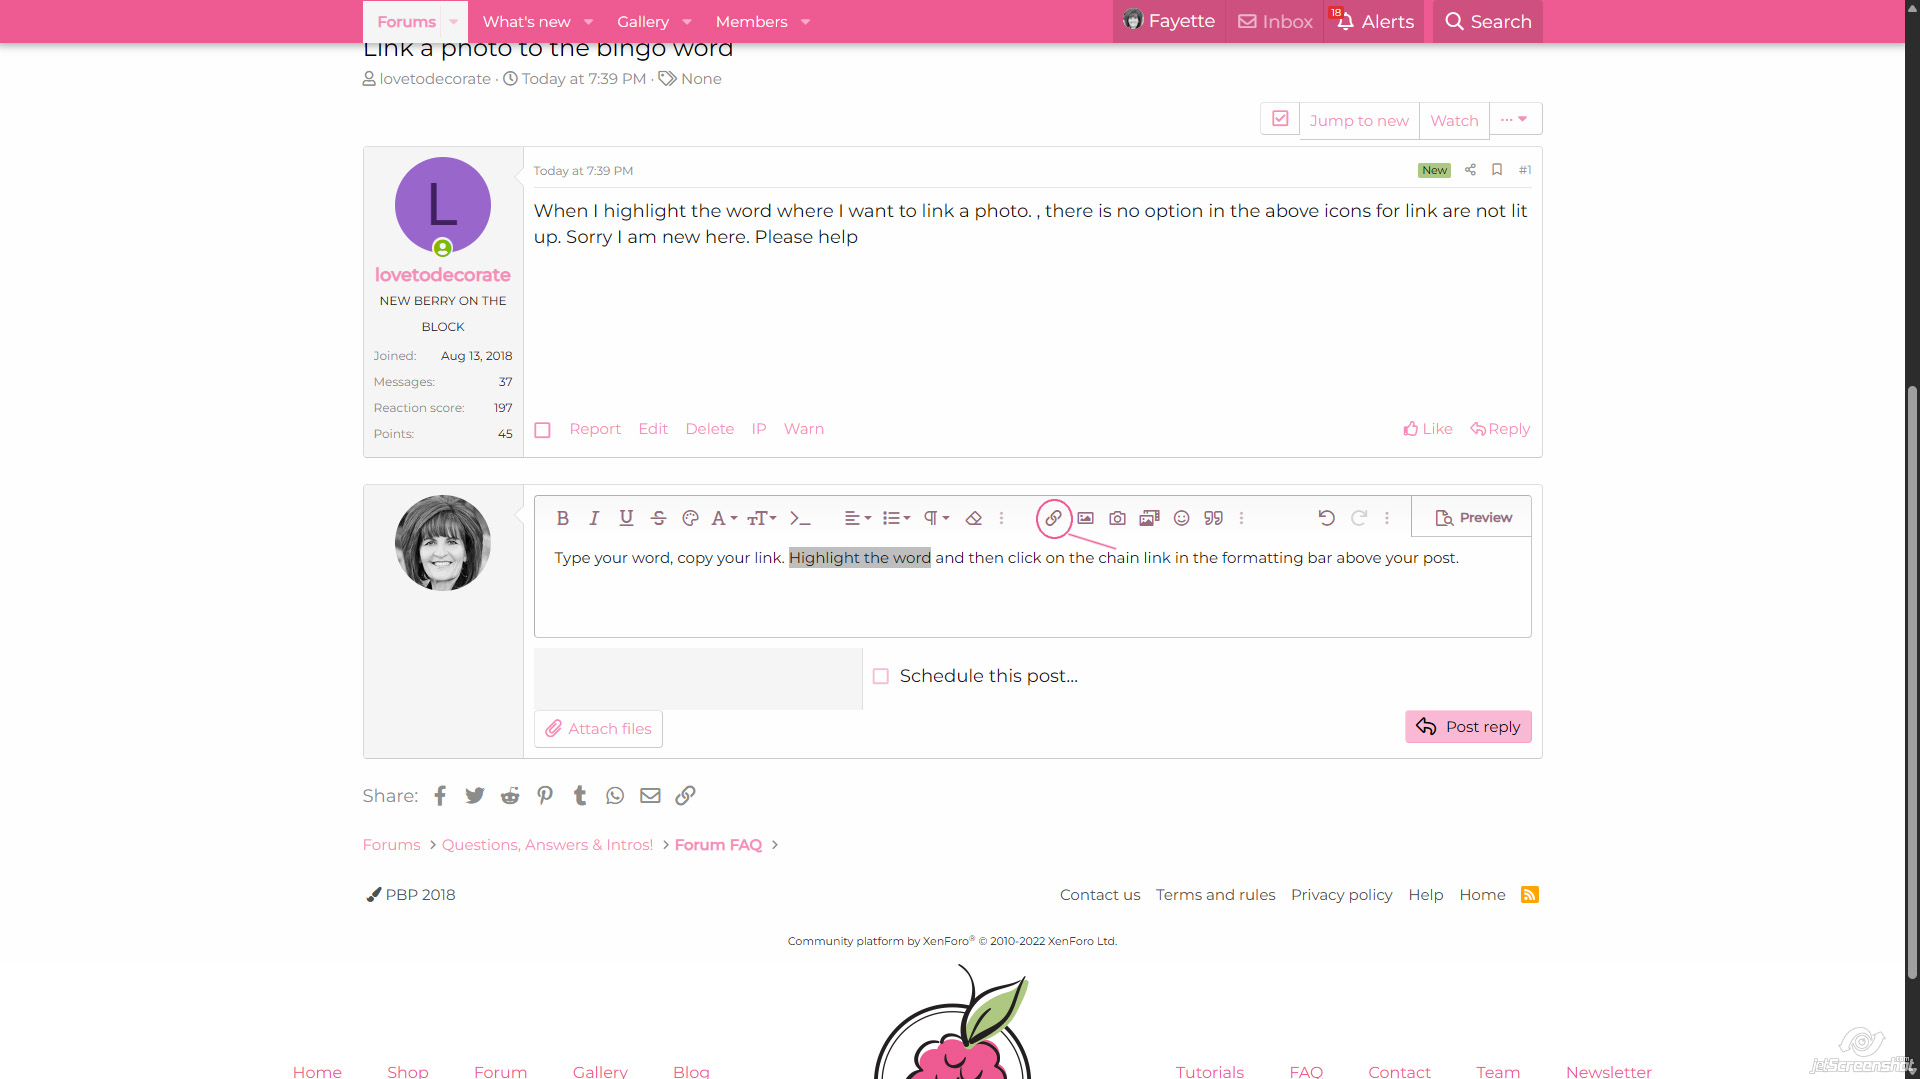
Task: Open the PBP 2018 style chooser
Action: (x=411, y=895)
